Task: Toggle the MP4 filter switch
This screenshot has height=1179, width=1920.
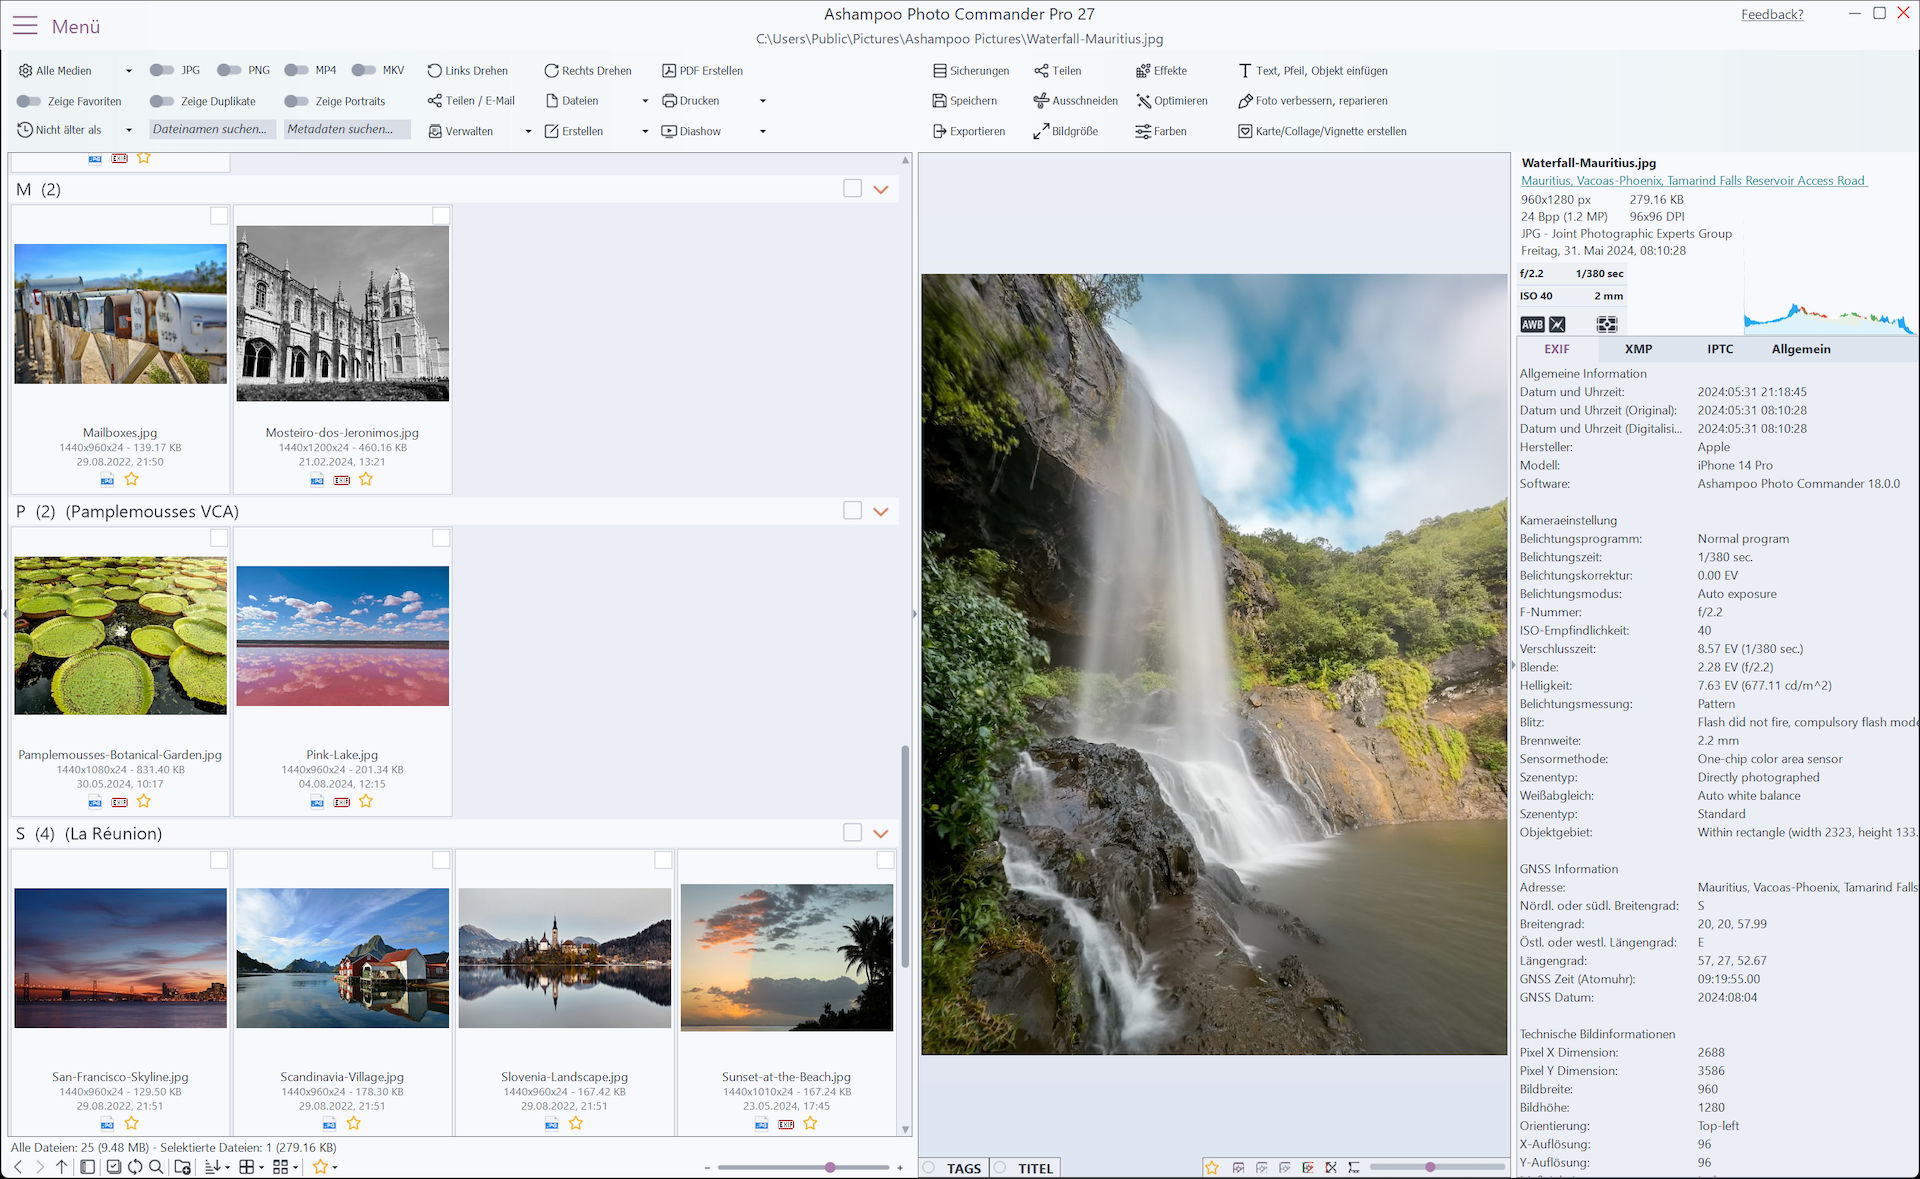Action: click(x=297, y=70)
